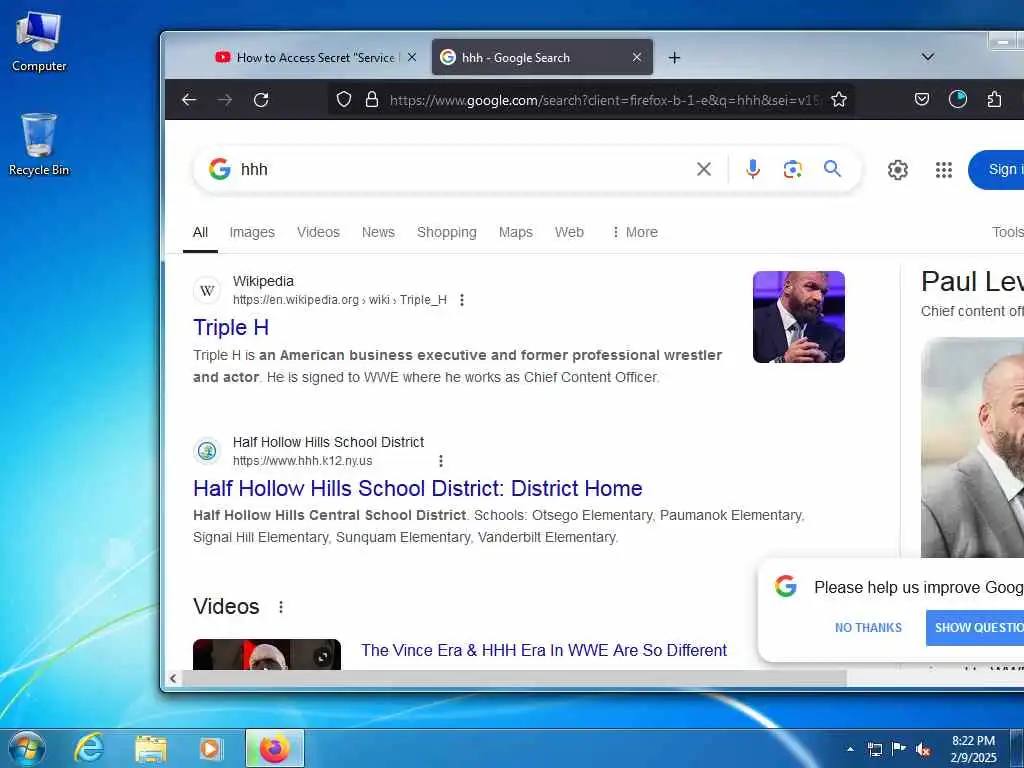Bookmark this page with the star icon

pyautogui.click(x=839, y=99)
